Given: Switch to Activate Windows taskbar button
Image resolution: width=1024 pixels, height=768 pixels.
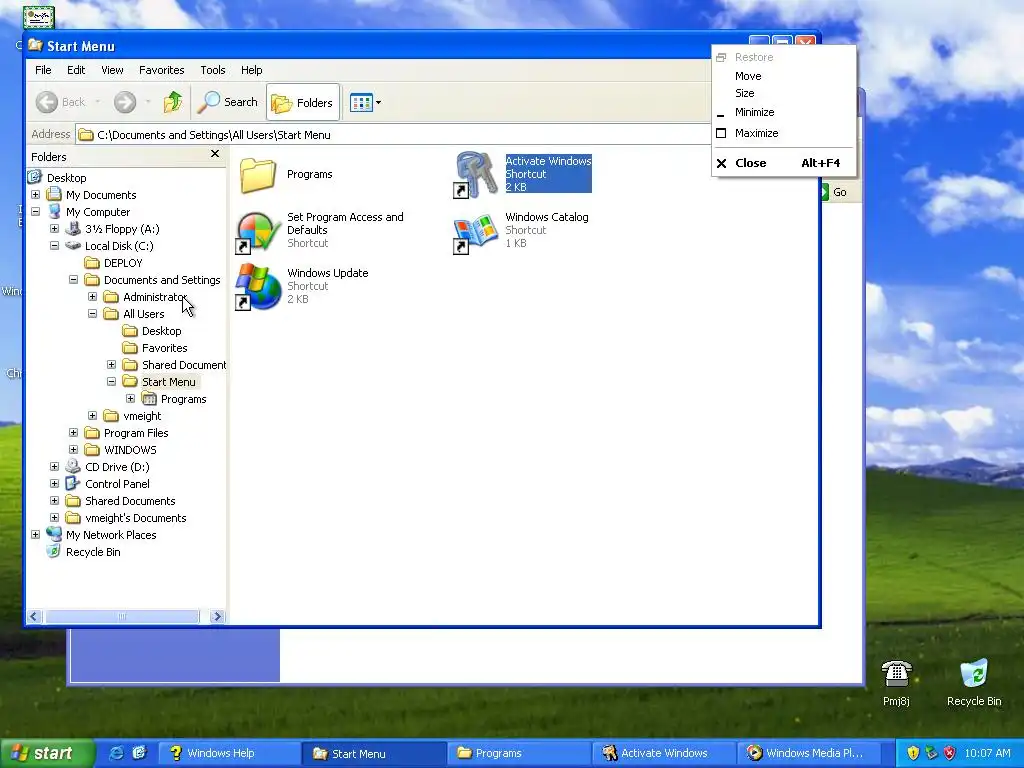Looking at the screenshot, I should (x=664, y=753).
